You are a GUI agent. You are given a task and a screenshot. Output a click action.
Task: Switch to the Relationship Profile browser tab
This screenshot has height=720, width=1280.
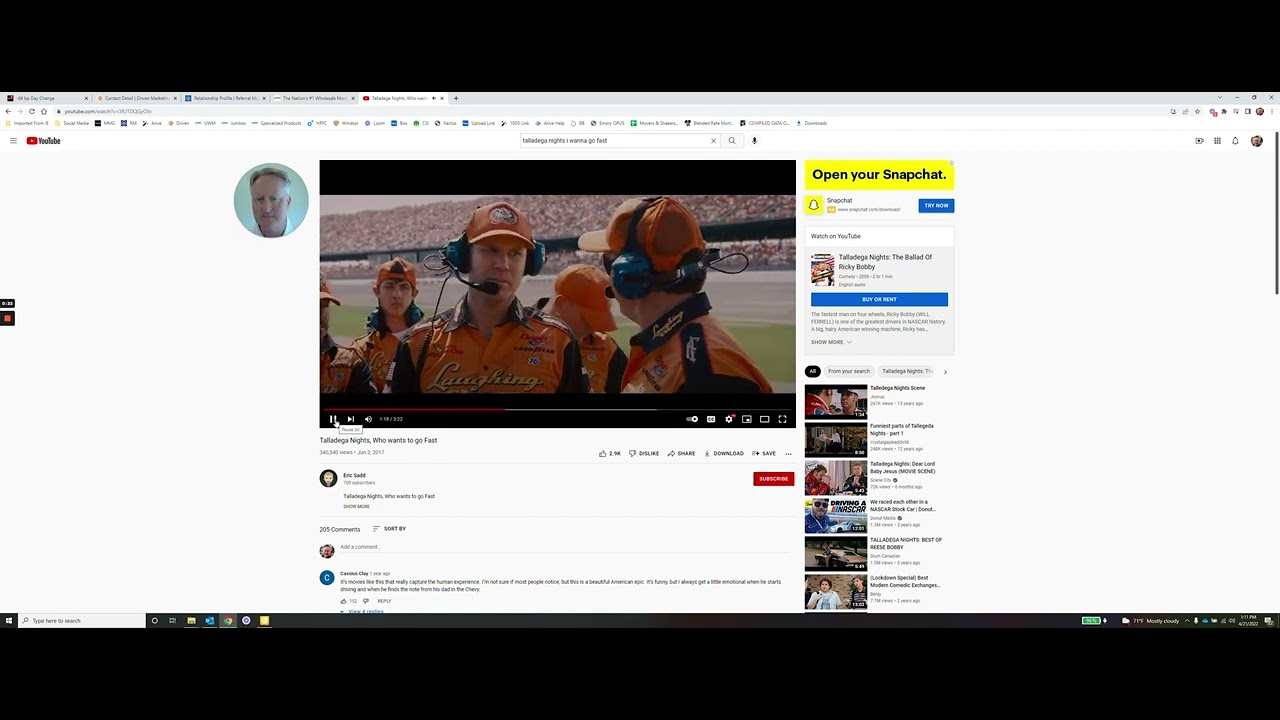click(224, 98)
